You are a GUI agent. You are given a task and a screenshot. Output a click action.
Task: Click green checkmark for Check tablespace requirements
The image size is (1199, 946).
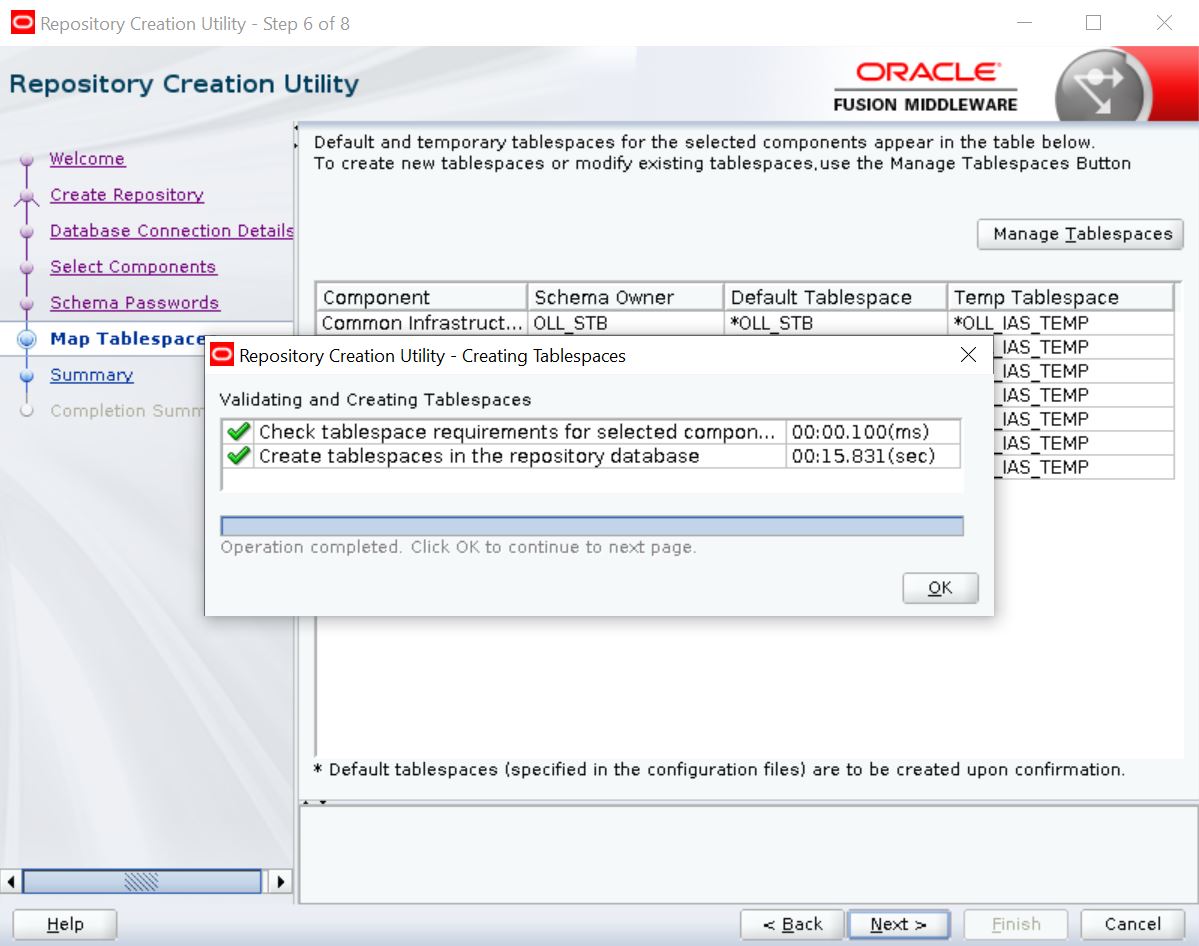click(x=239, y=431)
